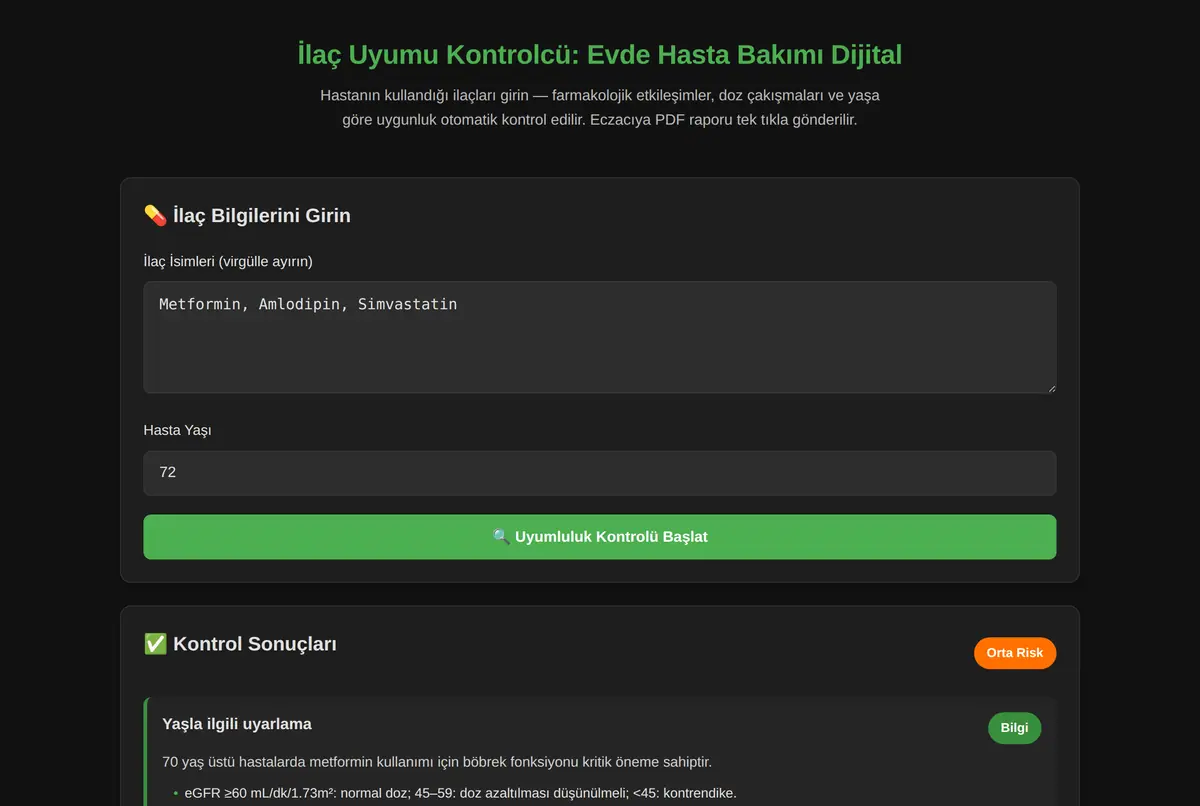Click the Kontrol Sonuçları heading
The width and height of the screenshot is (1200, 806).
pyautogui.click(x=240, y=644)
